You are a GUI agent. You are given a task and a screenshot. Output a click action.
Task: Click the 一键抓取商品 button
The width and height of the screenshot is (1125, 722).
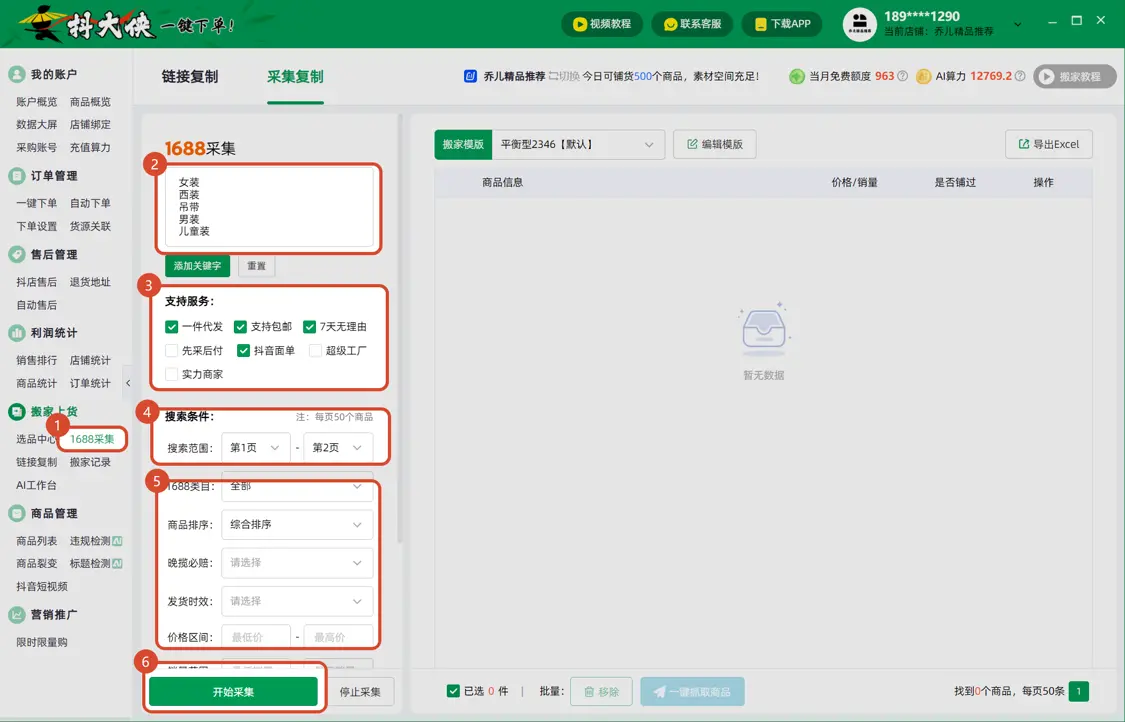[x=692, y=692]
